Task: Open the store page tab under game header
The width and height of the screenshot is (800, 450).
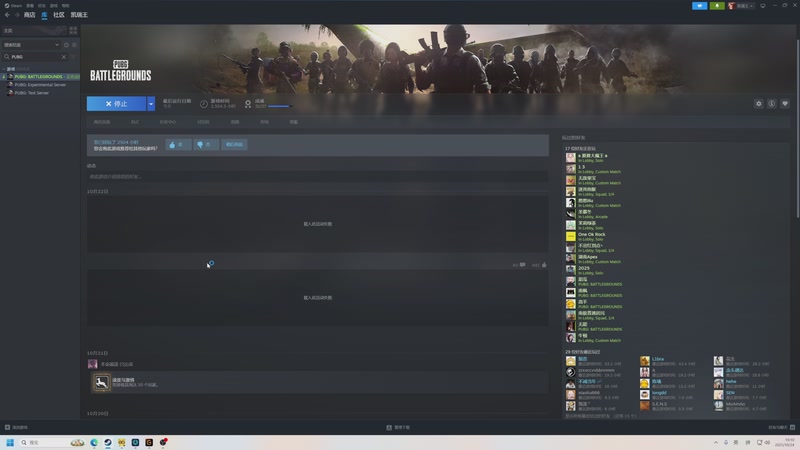Action: pos(102,122)
